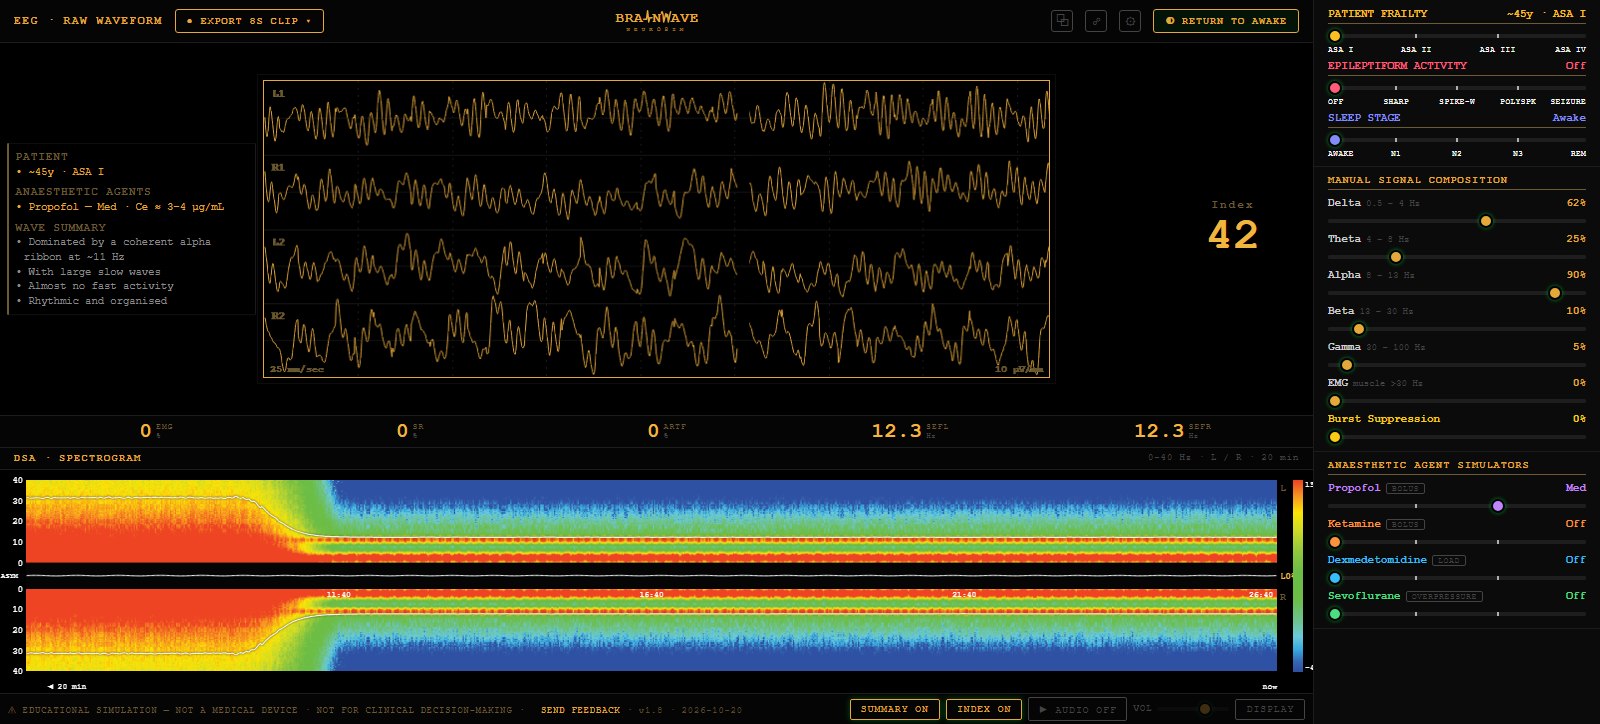Image resolution: width=1600 pixels, height=724 pixels.
Task: Adjust the VOL volume slider
Action: coord(1192,709)
